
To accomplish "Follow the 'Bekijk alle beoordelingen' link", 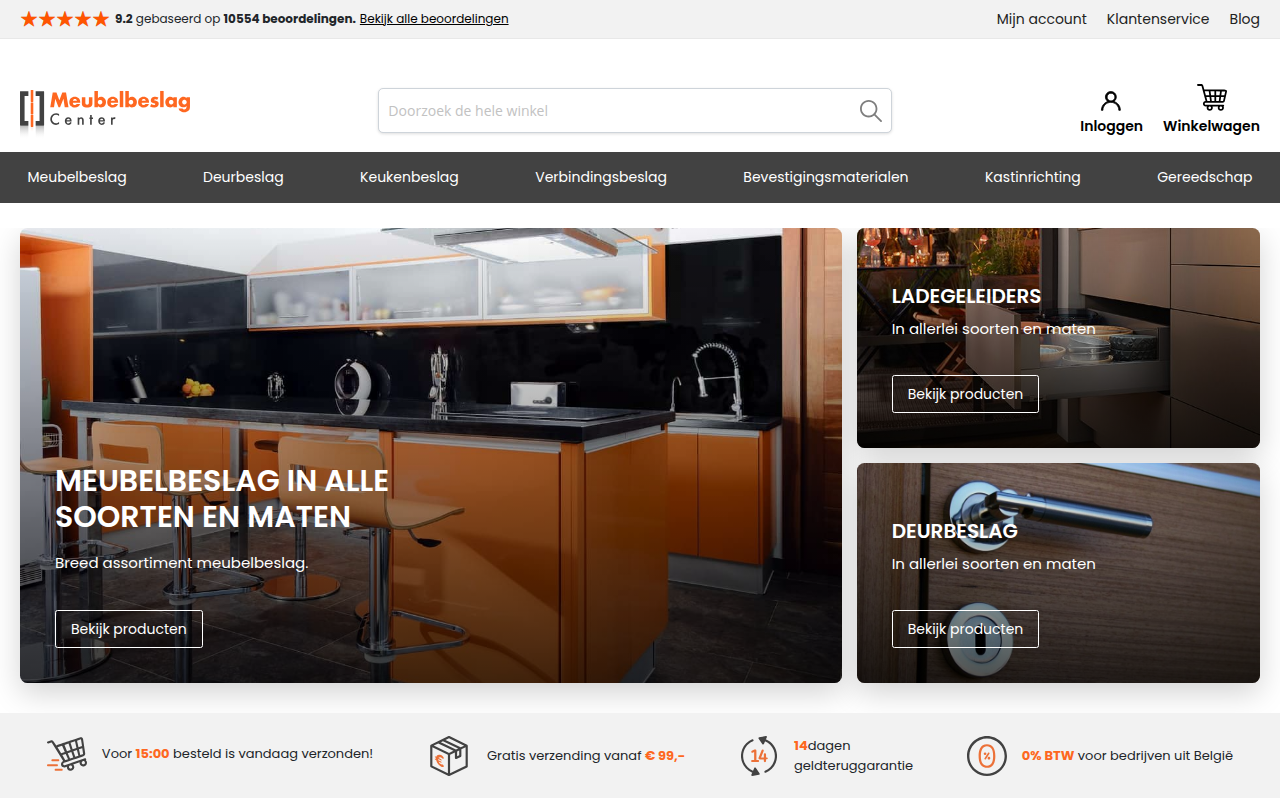I will [x=434, y=19].
